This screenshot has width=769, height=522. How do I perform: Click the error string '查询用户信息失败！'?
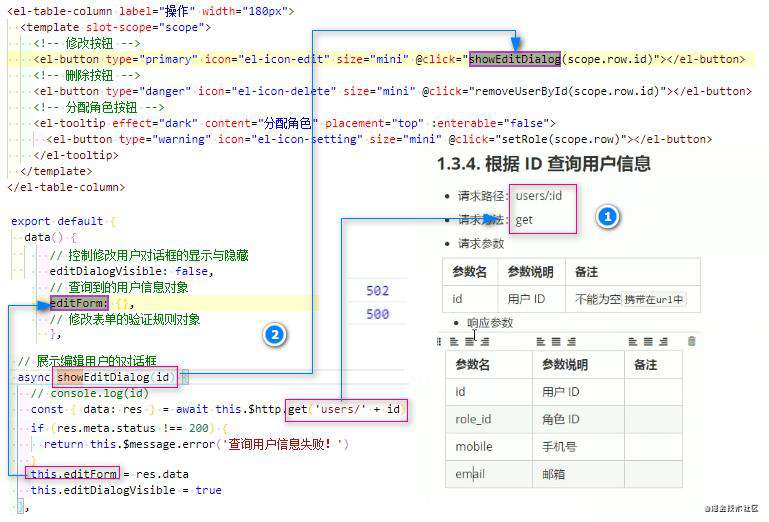(284, 444)
